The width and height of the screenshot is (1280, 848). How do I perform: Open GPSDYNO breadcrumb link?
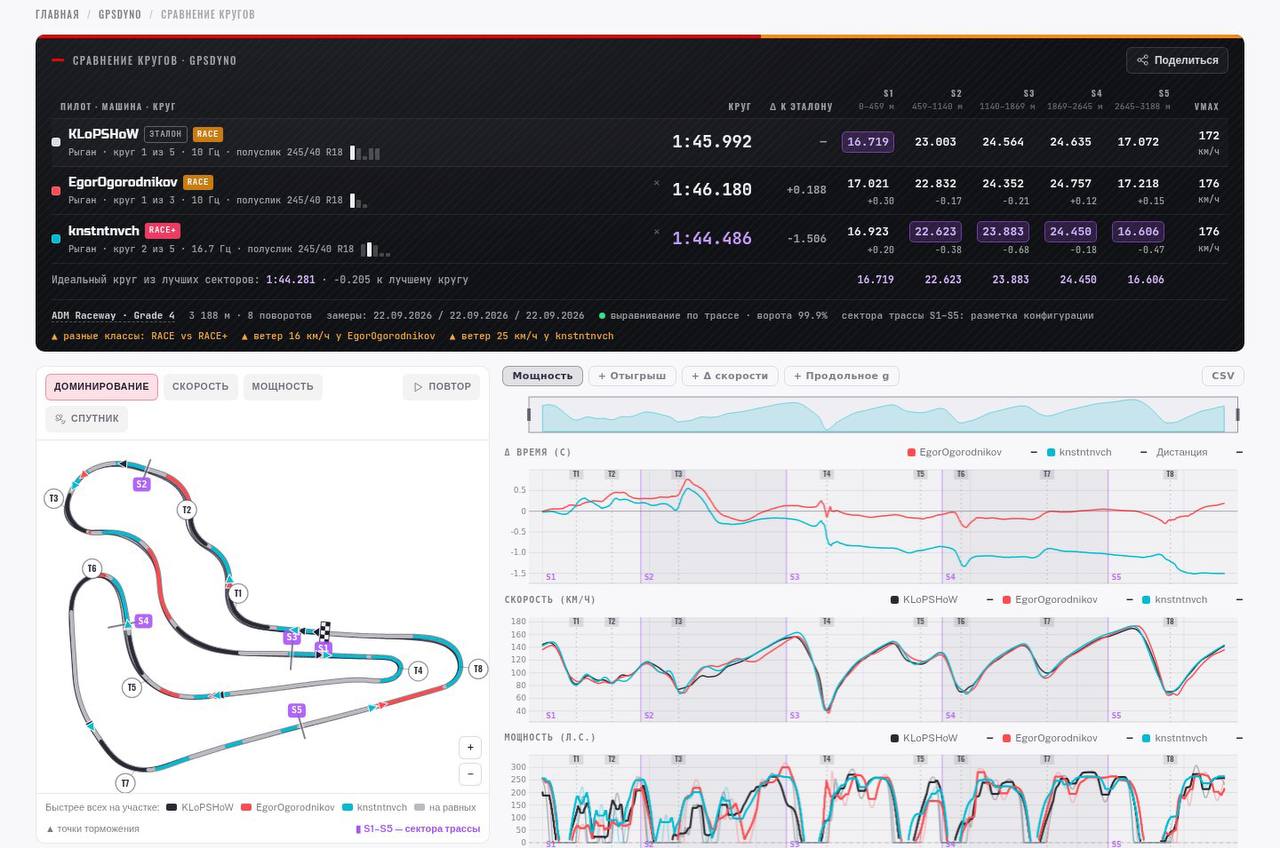click(120, 14)
